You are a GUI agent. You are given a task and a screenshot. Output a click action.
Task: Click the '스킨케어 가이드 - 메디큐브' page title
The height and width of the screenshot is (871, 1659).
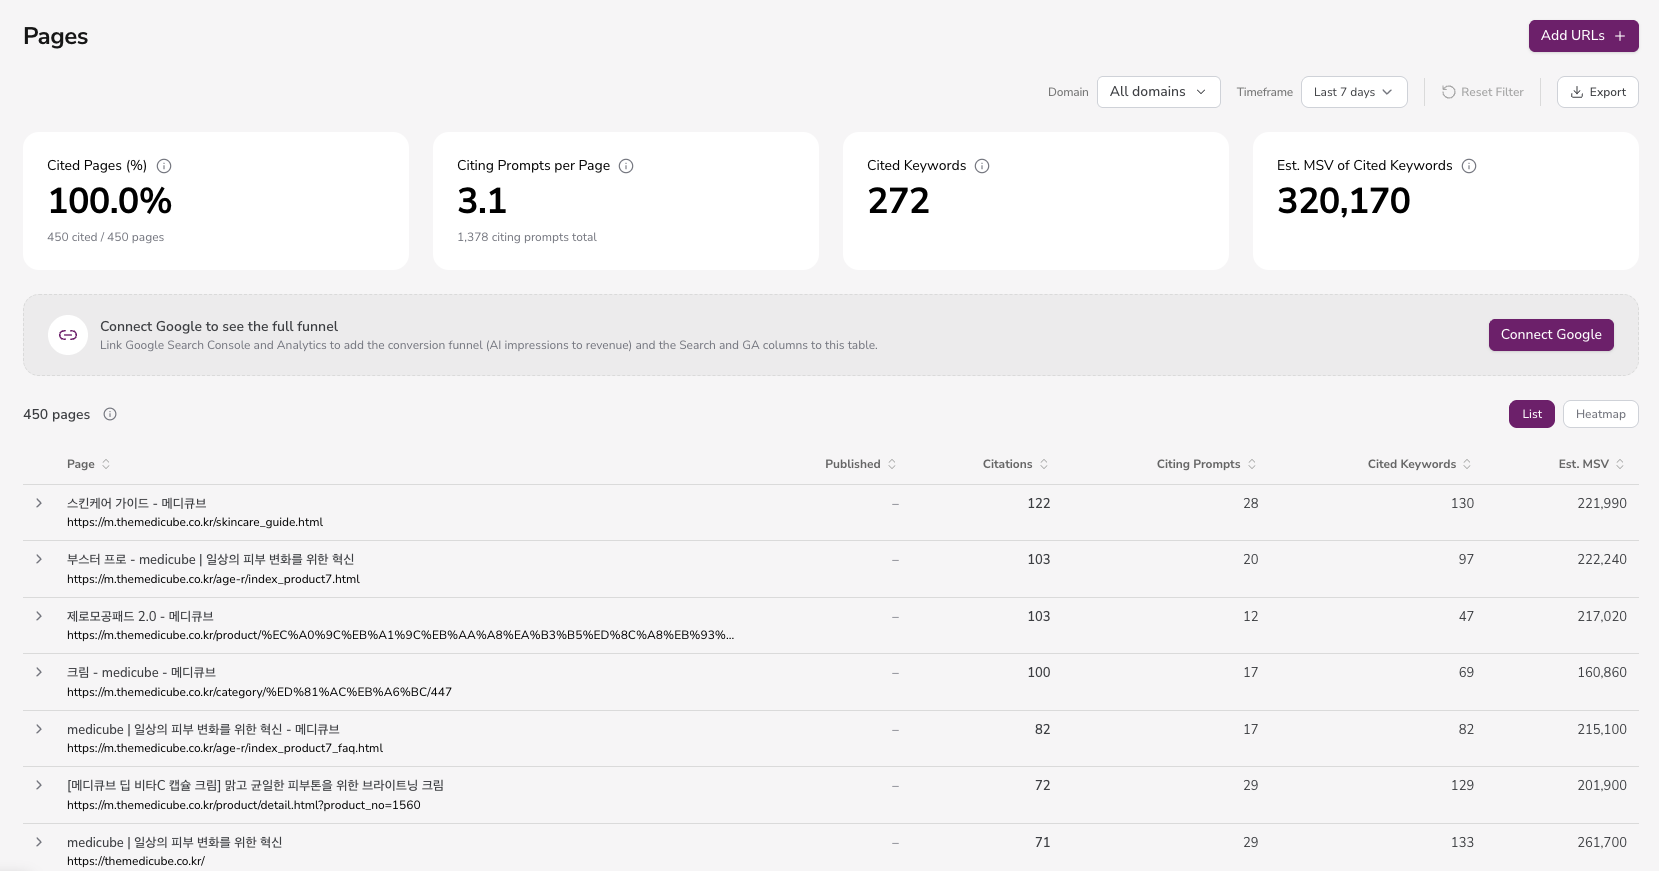point(137,503)
